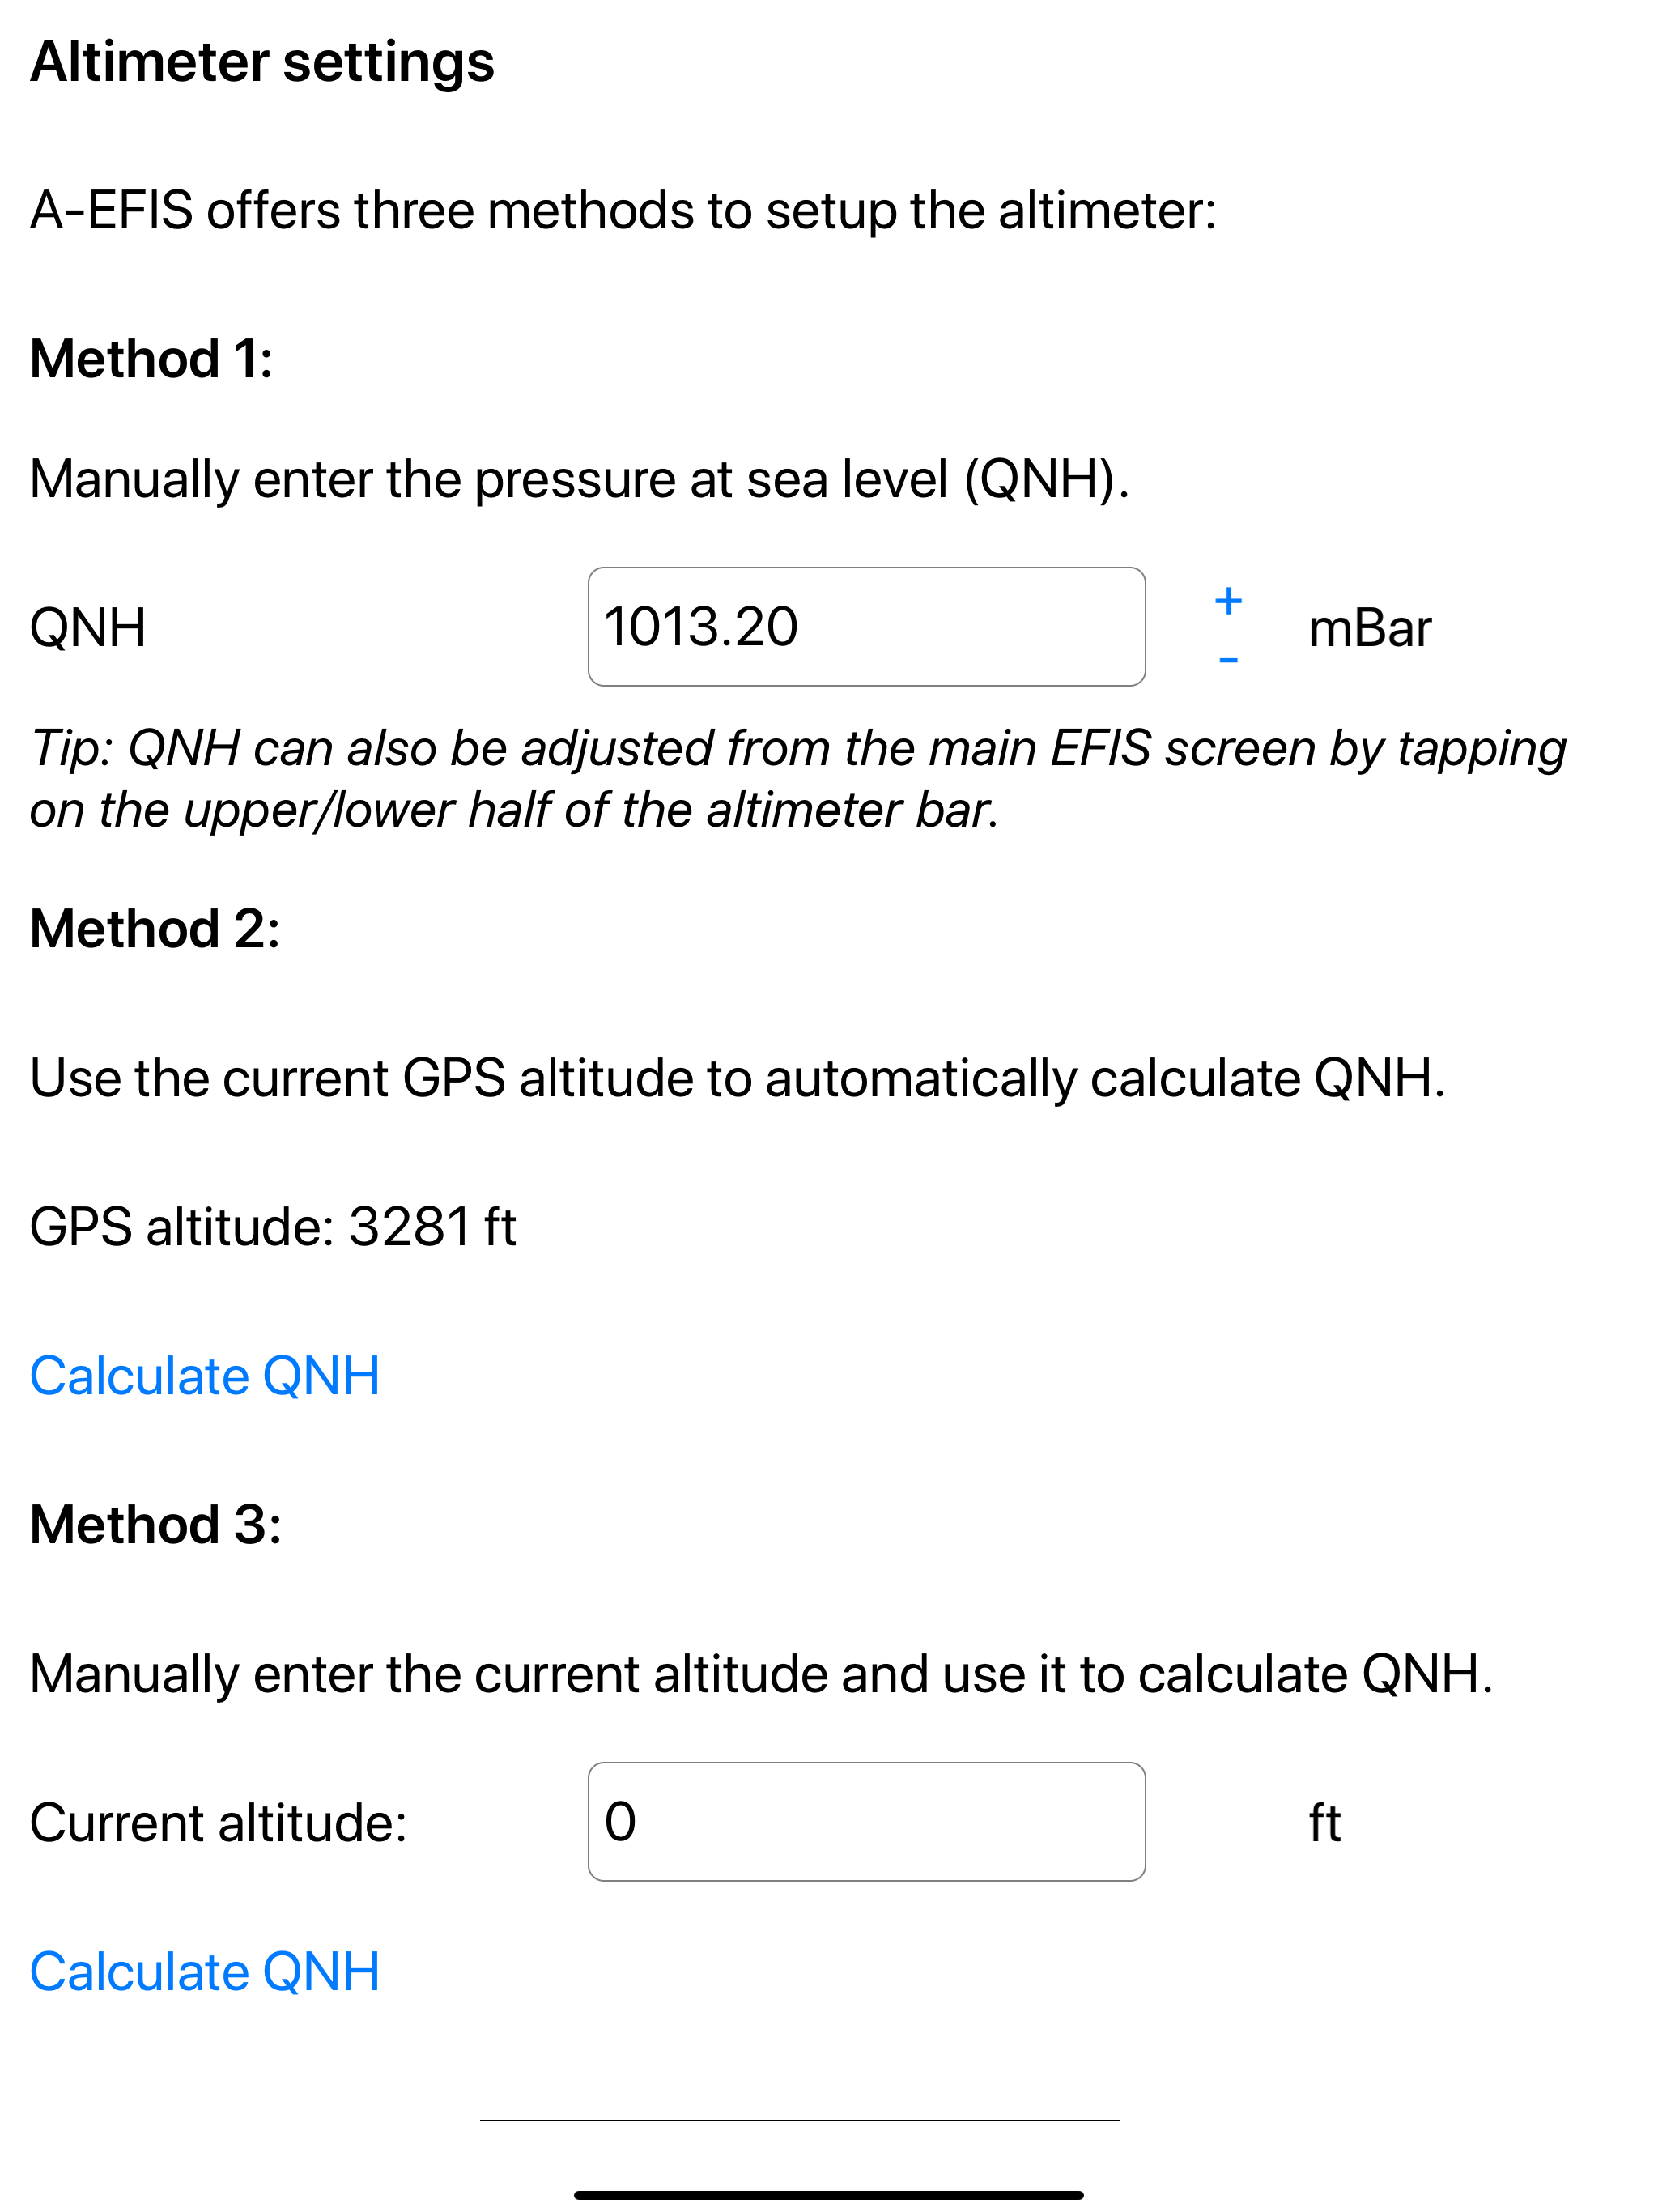Increase QNH with the plus icon

point(1228,601)
